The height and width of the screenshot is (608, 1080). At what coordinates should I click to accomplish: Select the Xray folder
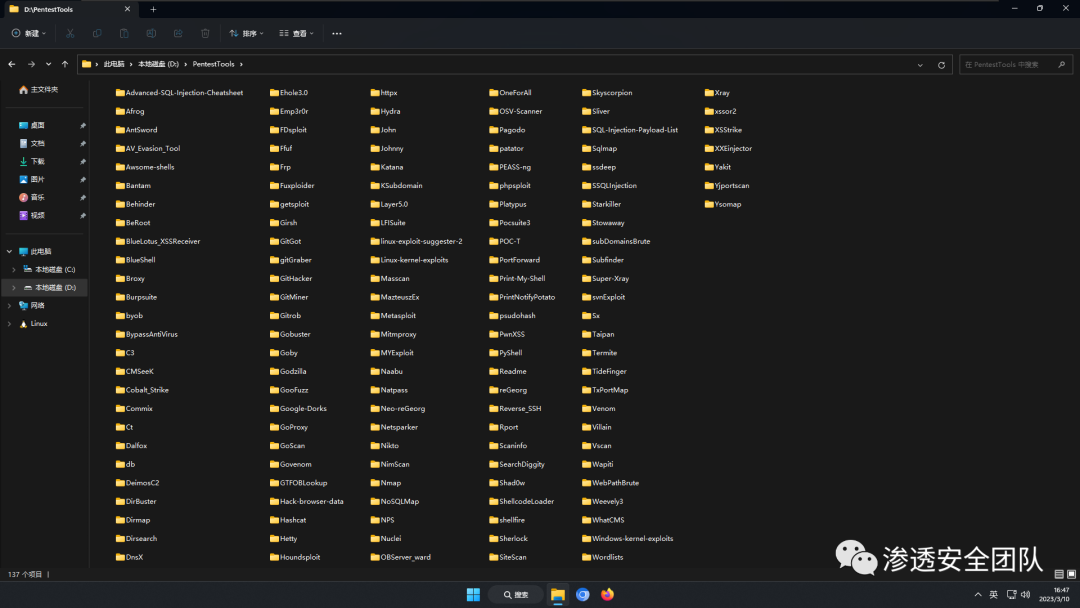(x=717, y=92)
